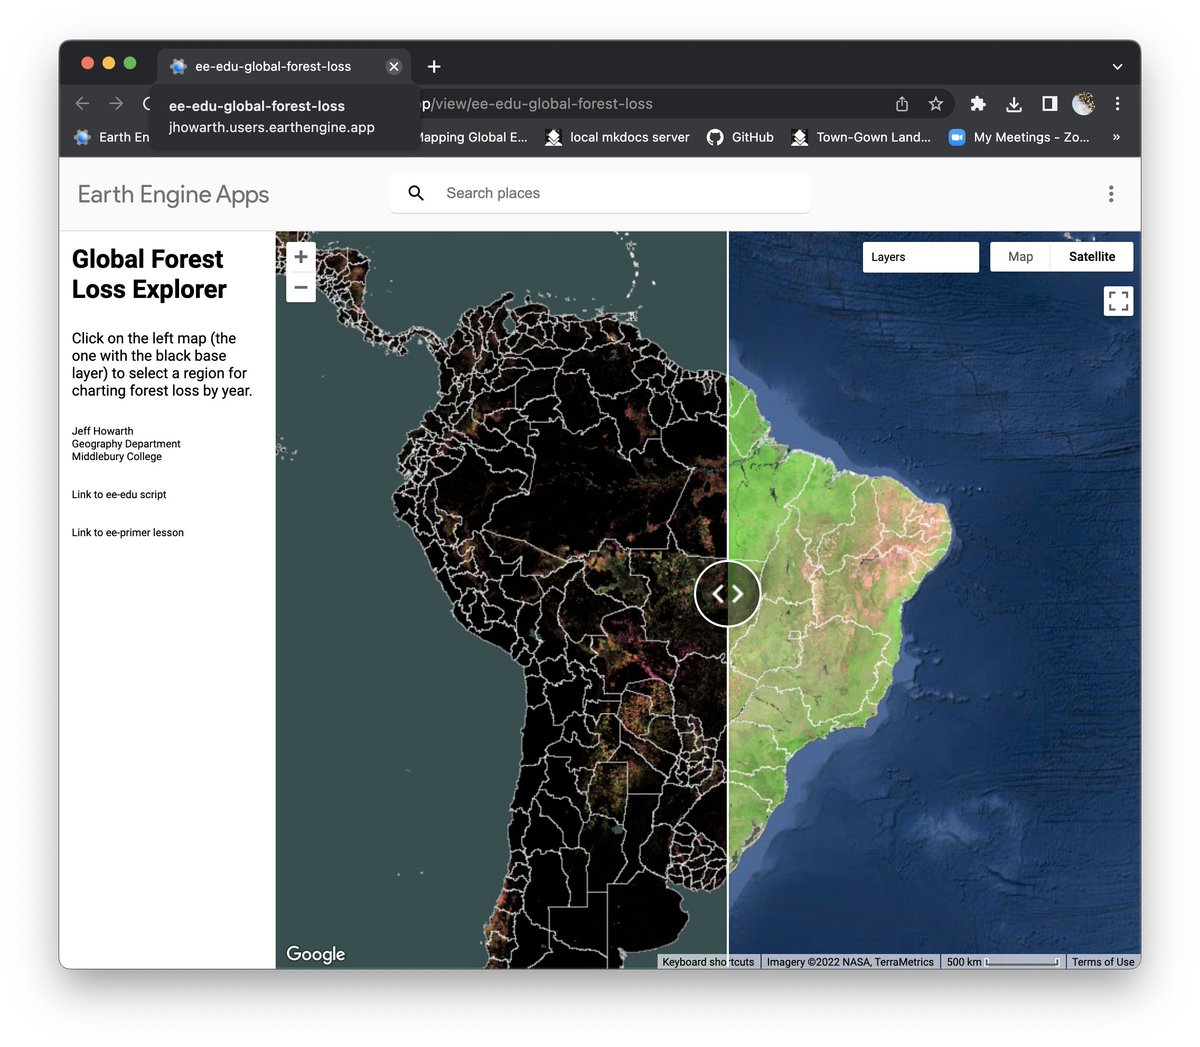
Task: Click the search magnifier icon
Action: (x=416, y=193)
